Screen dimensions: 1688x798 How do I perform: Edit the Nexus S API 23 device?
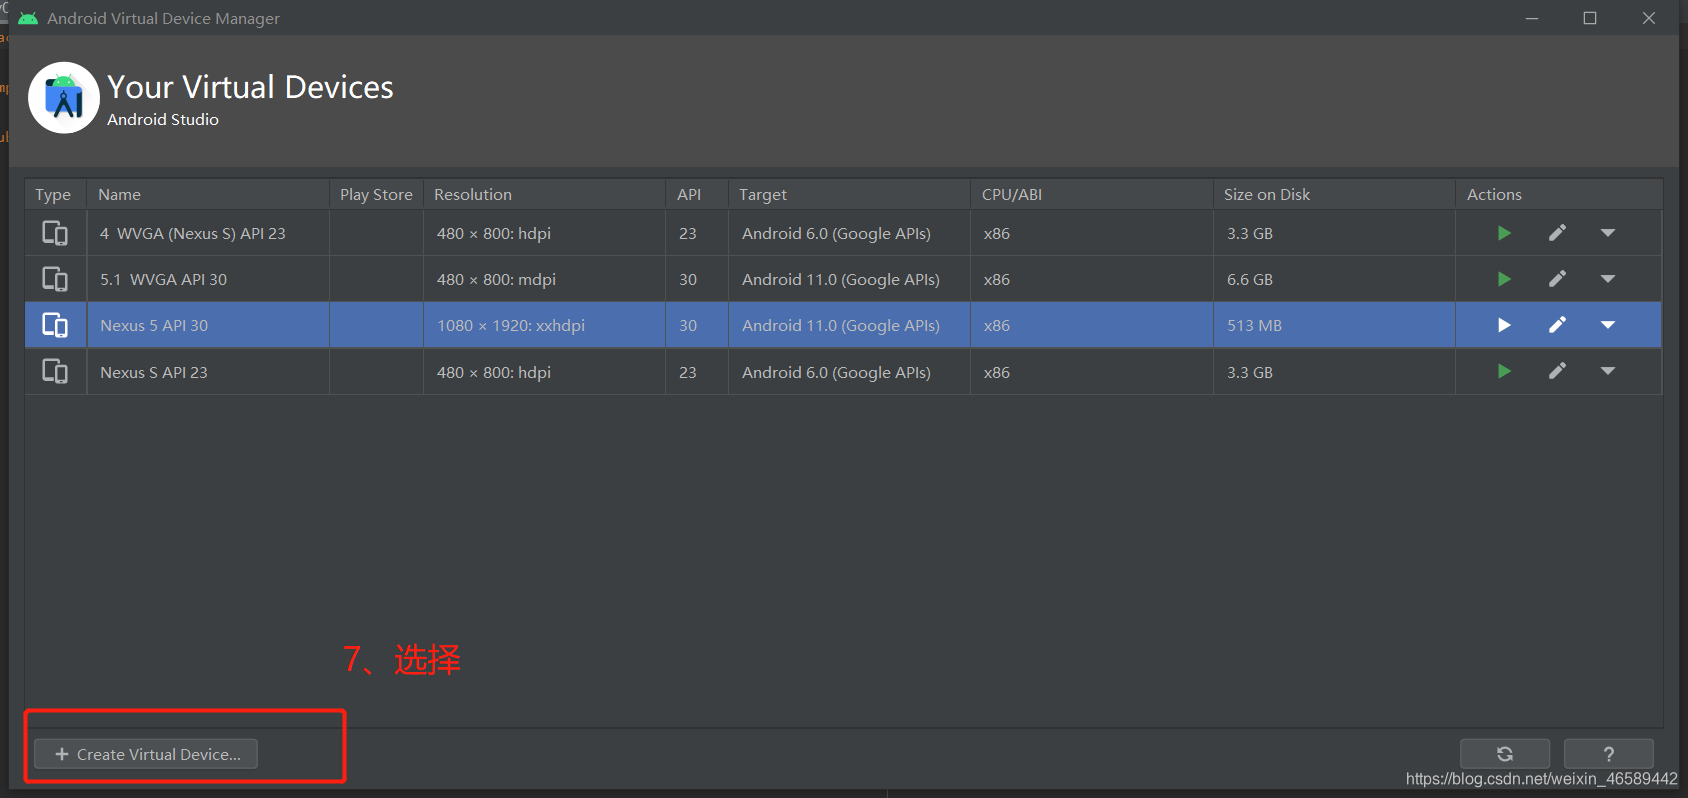pos(1557,371)
